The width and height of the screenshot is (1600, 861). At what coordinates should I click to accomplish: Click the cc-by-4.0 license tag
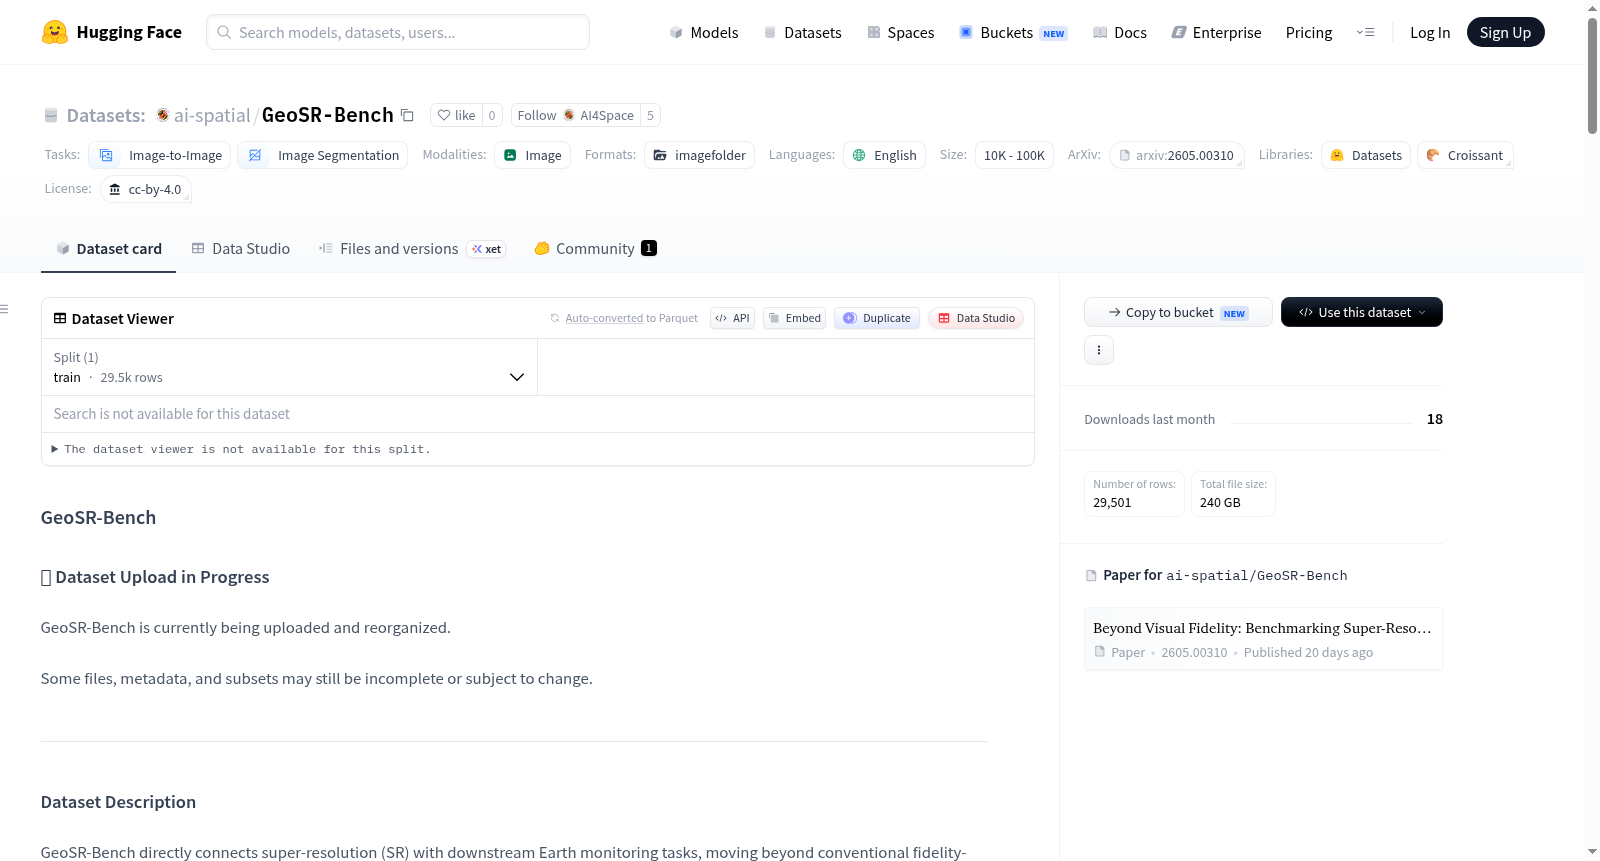click(145, 189)
